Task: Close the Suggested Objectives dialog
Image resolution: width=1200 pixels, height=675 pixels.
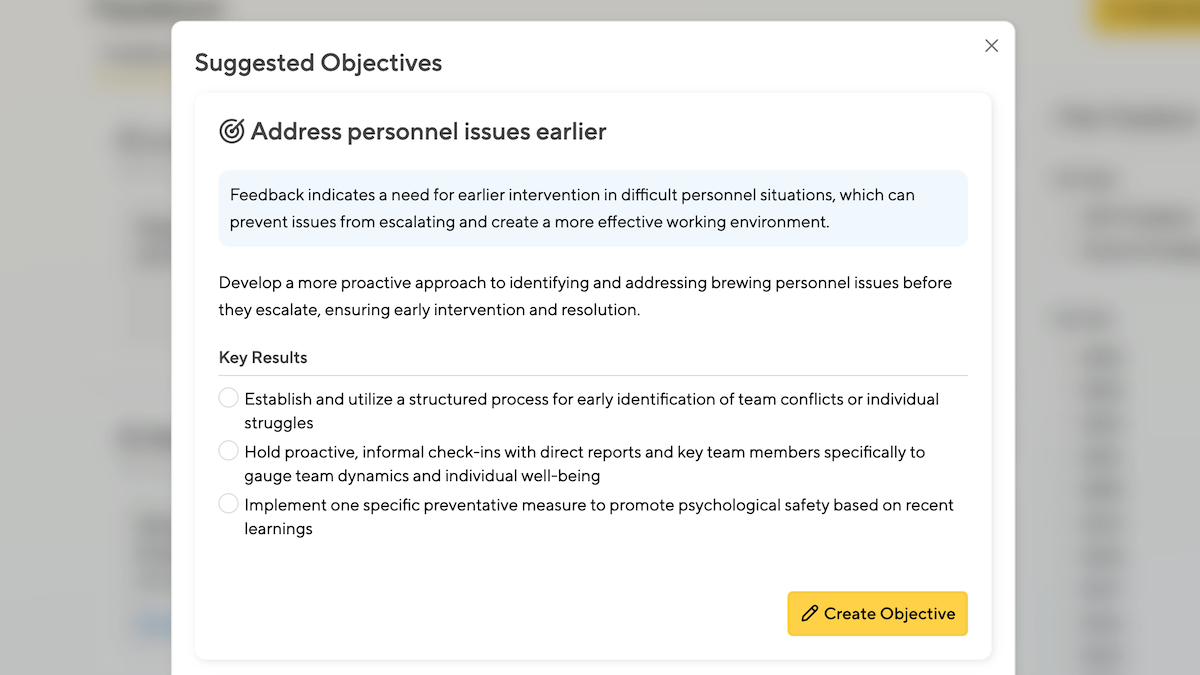Action: 991,46
